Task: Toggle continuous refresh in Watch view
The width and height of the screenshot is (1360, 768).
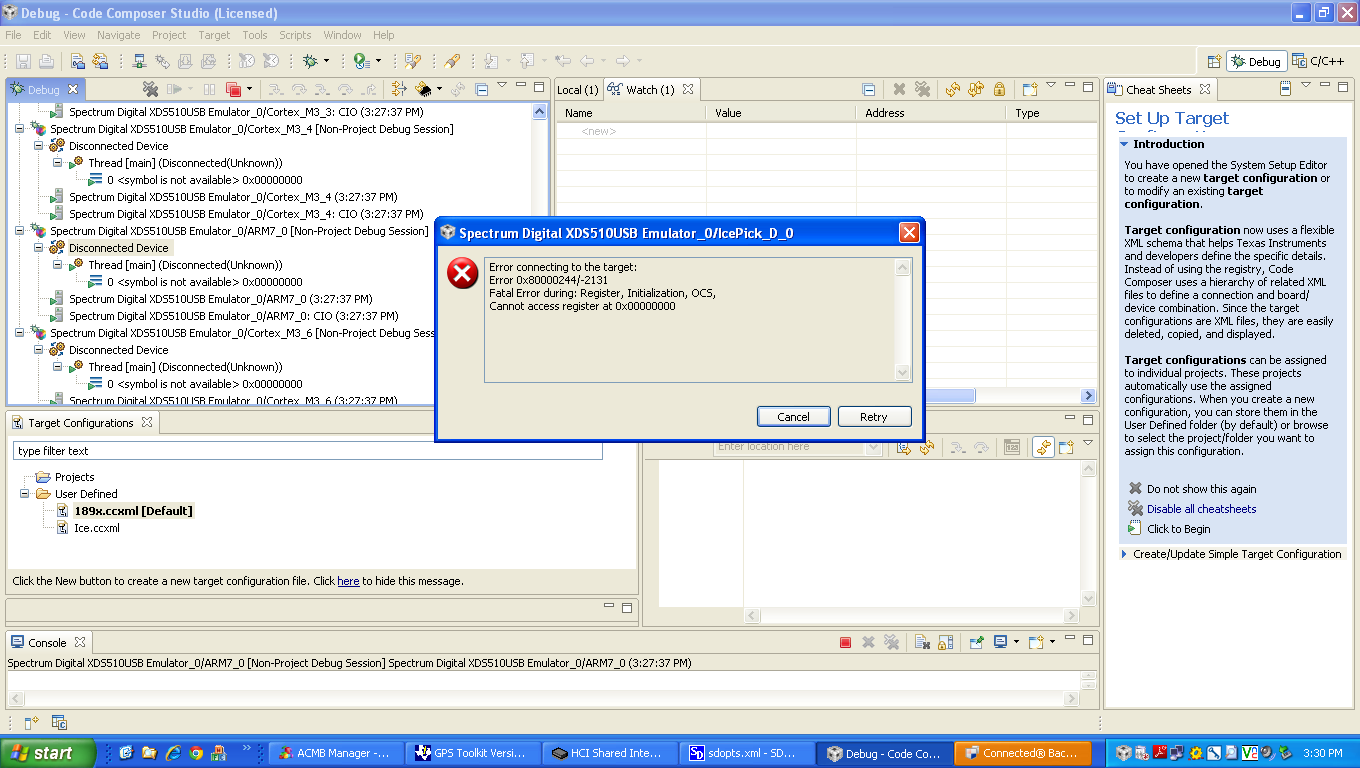Action: tap(976, 89)
